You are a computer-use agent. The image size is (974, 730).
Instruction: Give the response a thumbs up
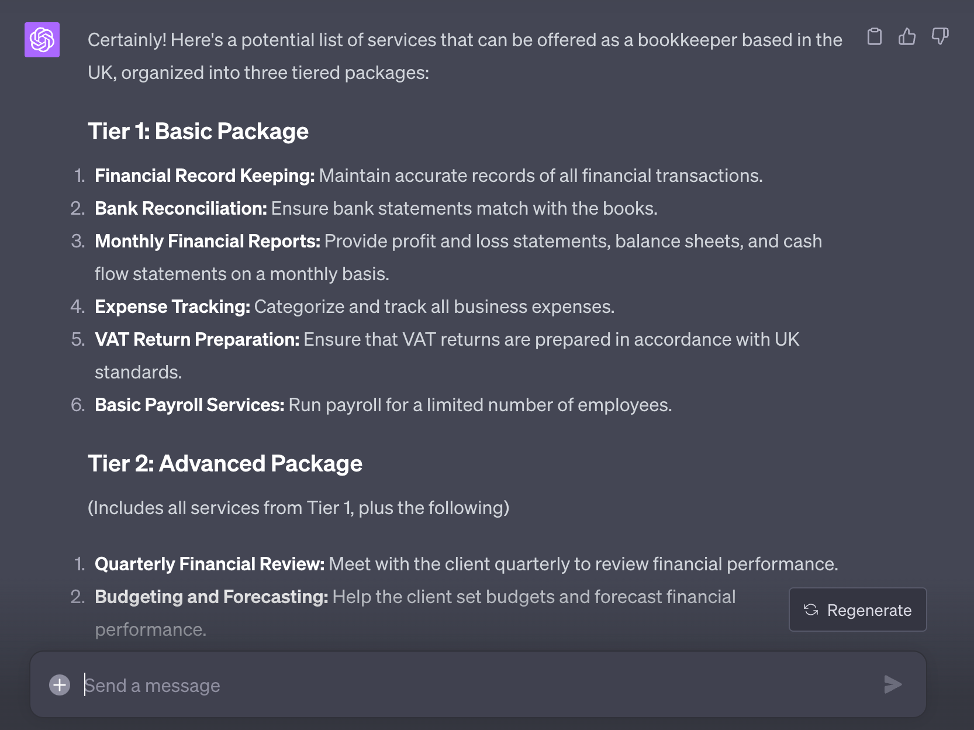[907, 37]
